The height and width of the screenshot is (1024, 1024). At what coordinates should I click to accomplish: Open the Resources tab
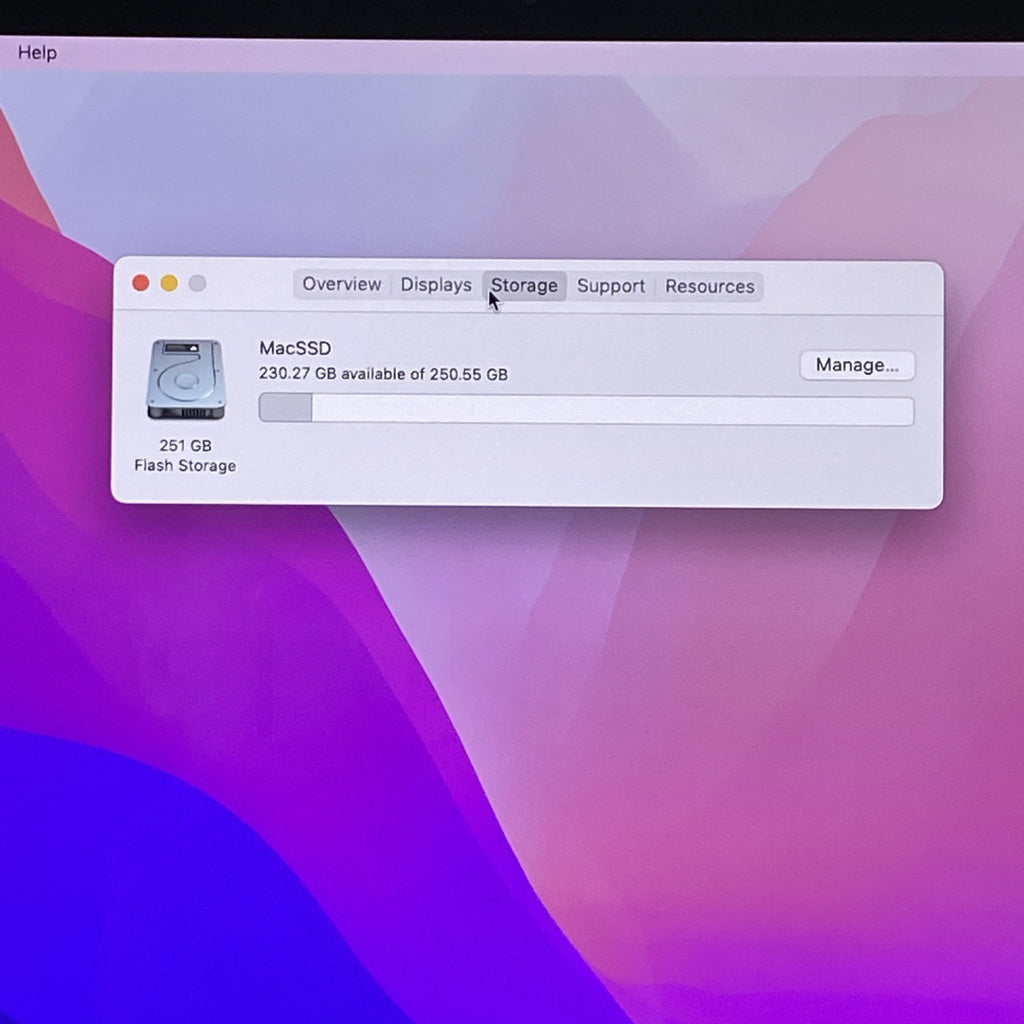coord(710,287)
